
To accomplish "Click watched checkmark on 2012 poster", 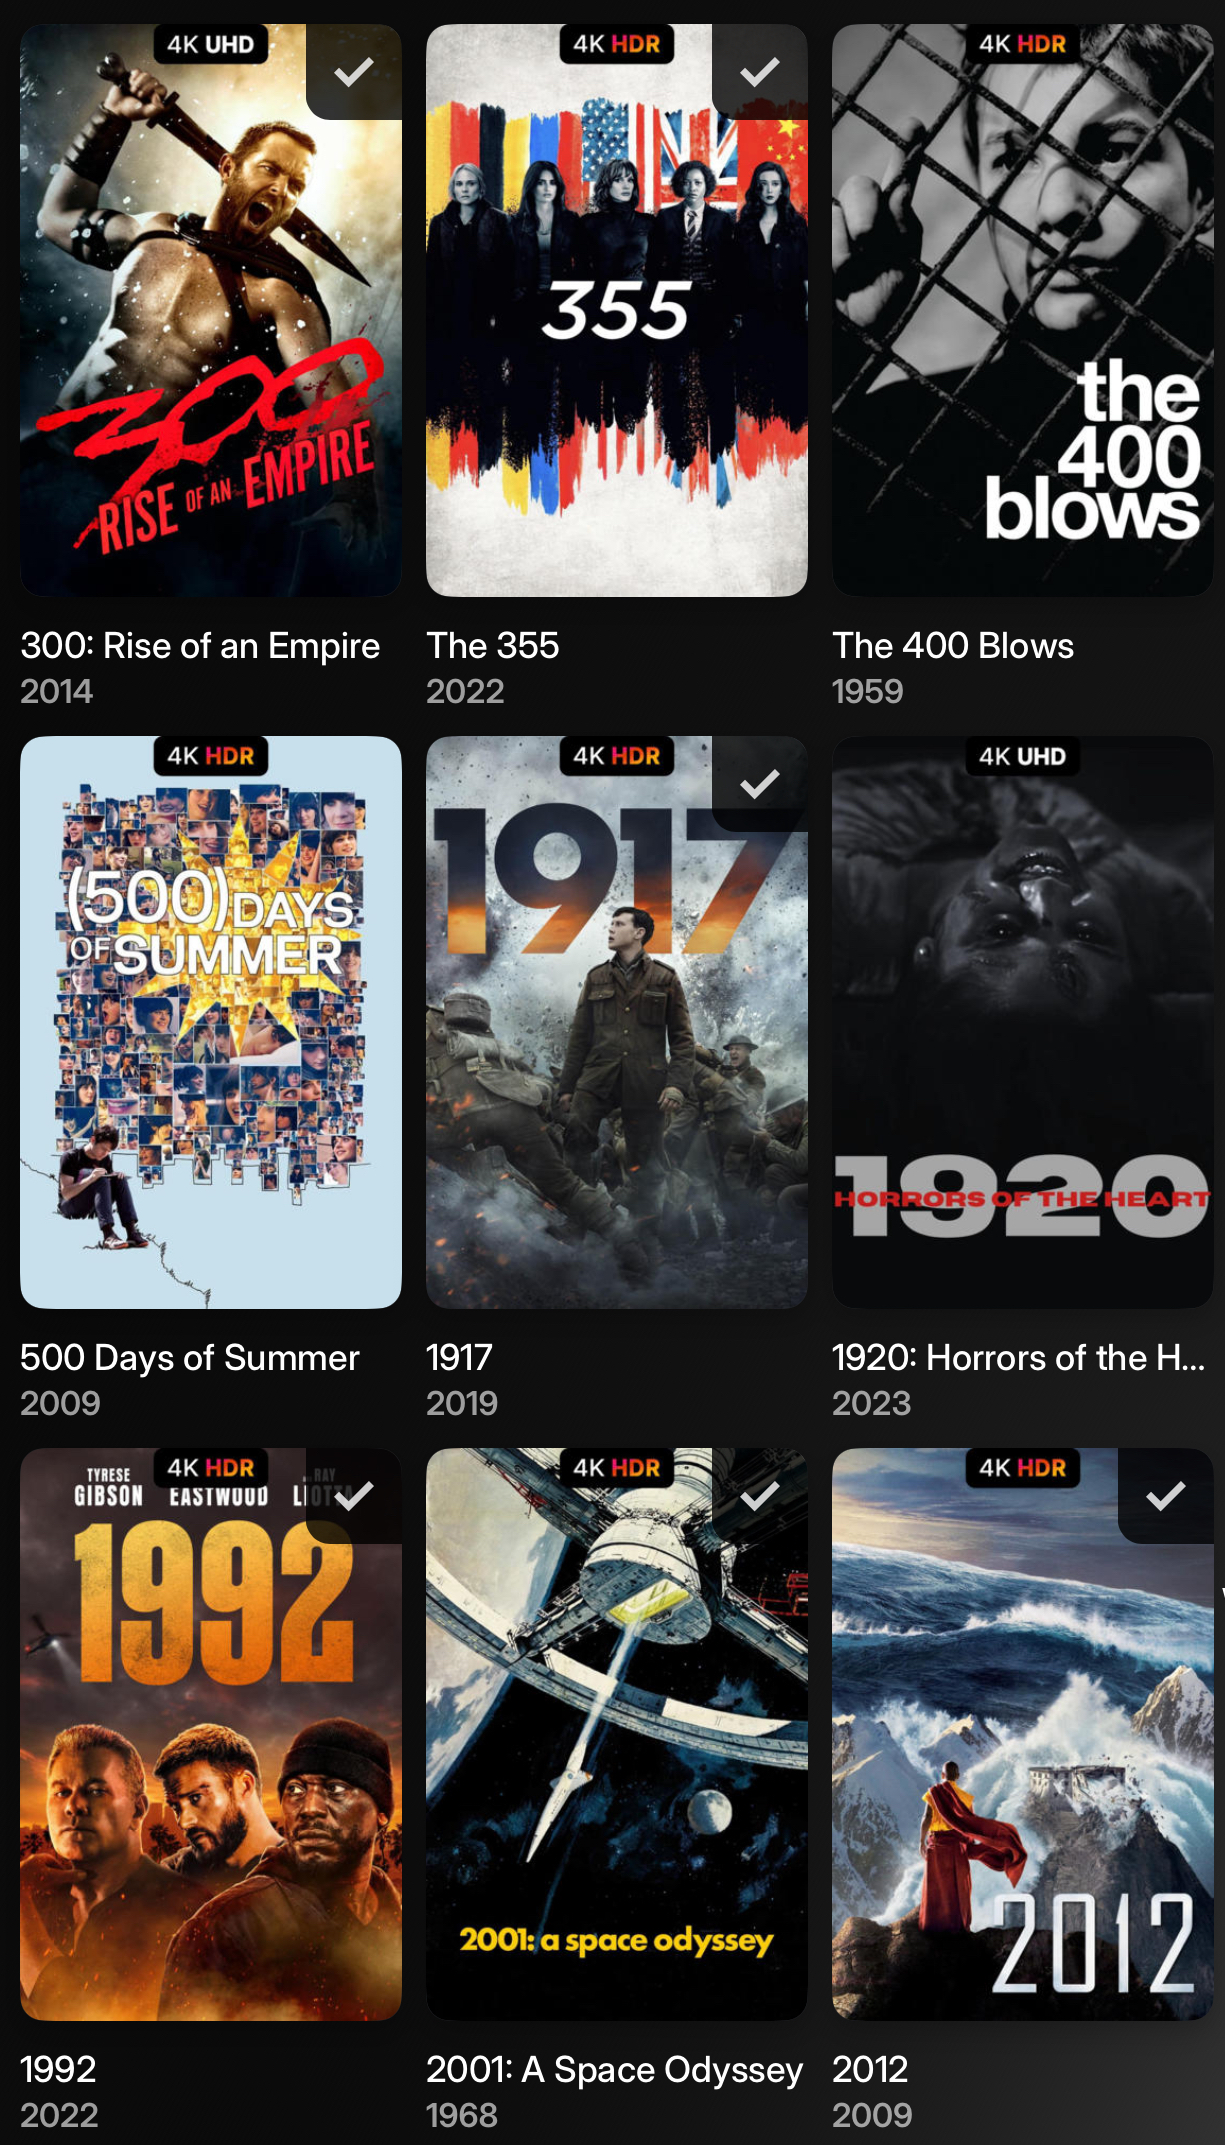I will pyautogui.click(x=1166, y=1496).
